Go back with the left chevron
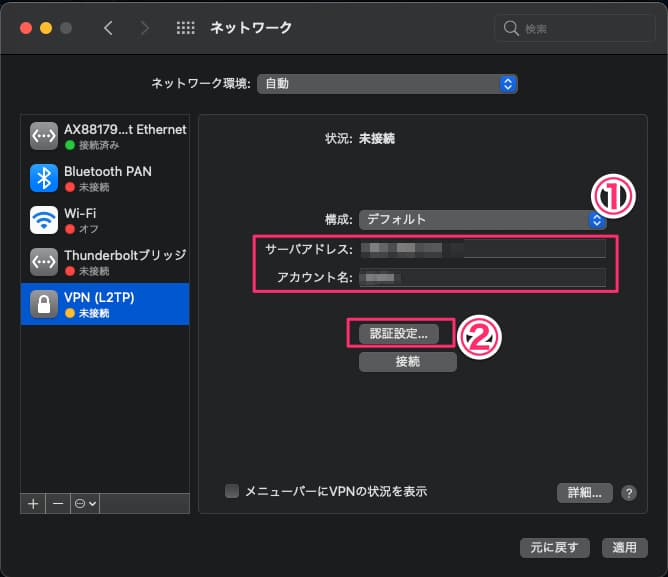Screen dimensions: 668x577 [108, 28]
